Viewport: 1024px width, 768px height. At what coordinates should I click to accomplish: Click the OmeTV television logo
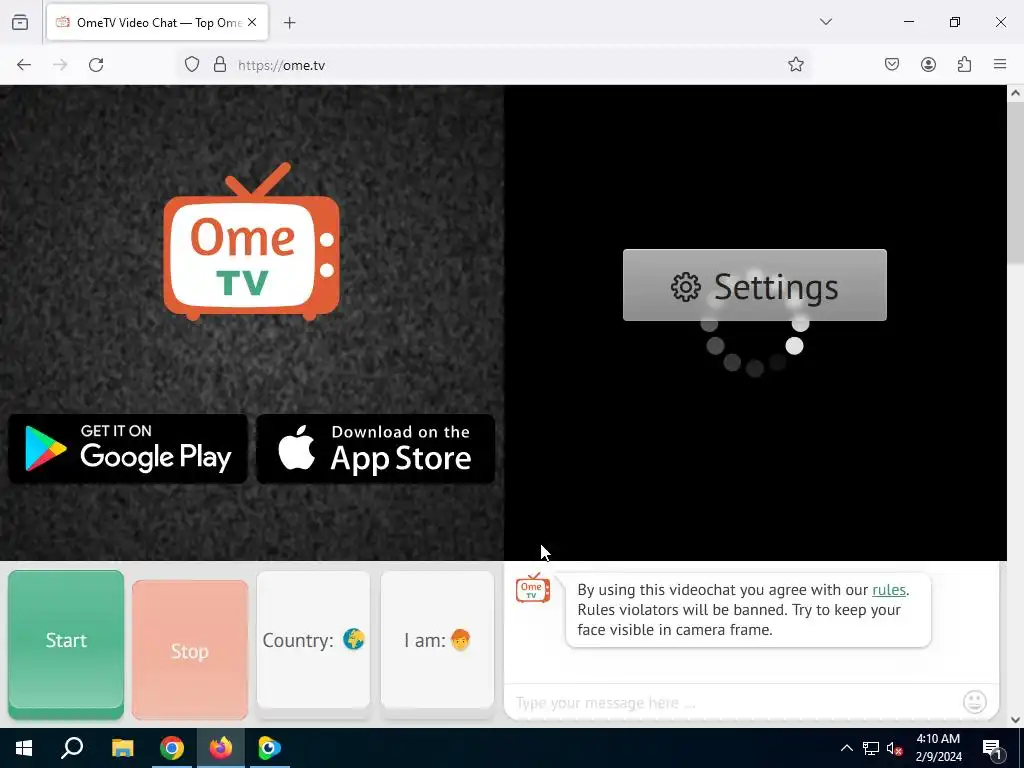point(251,242)
